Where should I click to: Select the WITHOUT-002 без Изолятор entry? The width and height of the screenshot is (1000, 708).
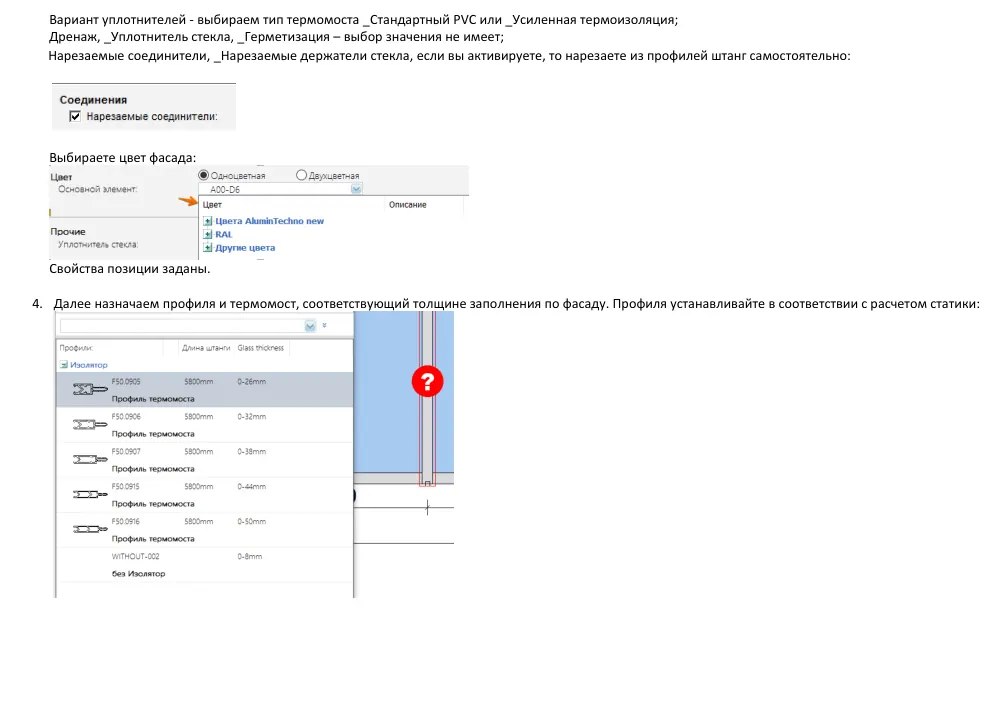(205, 565)
